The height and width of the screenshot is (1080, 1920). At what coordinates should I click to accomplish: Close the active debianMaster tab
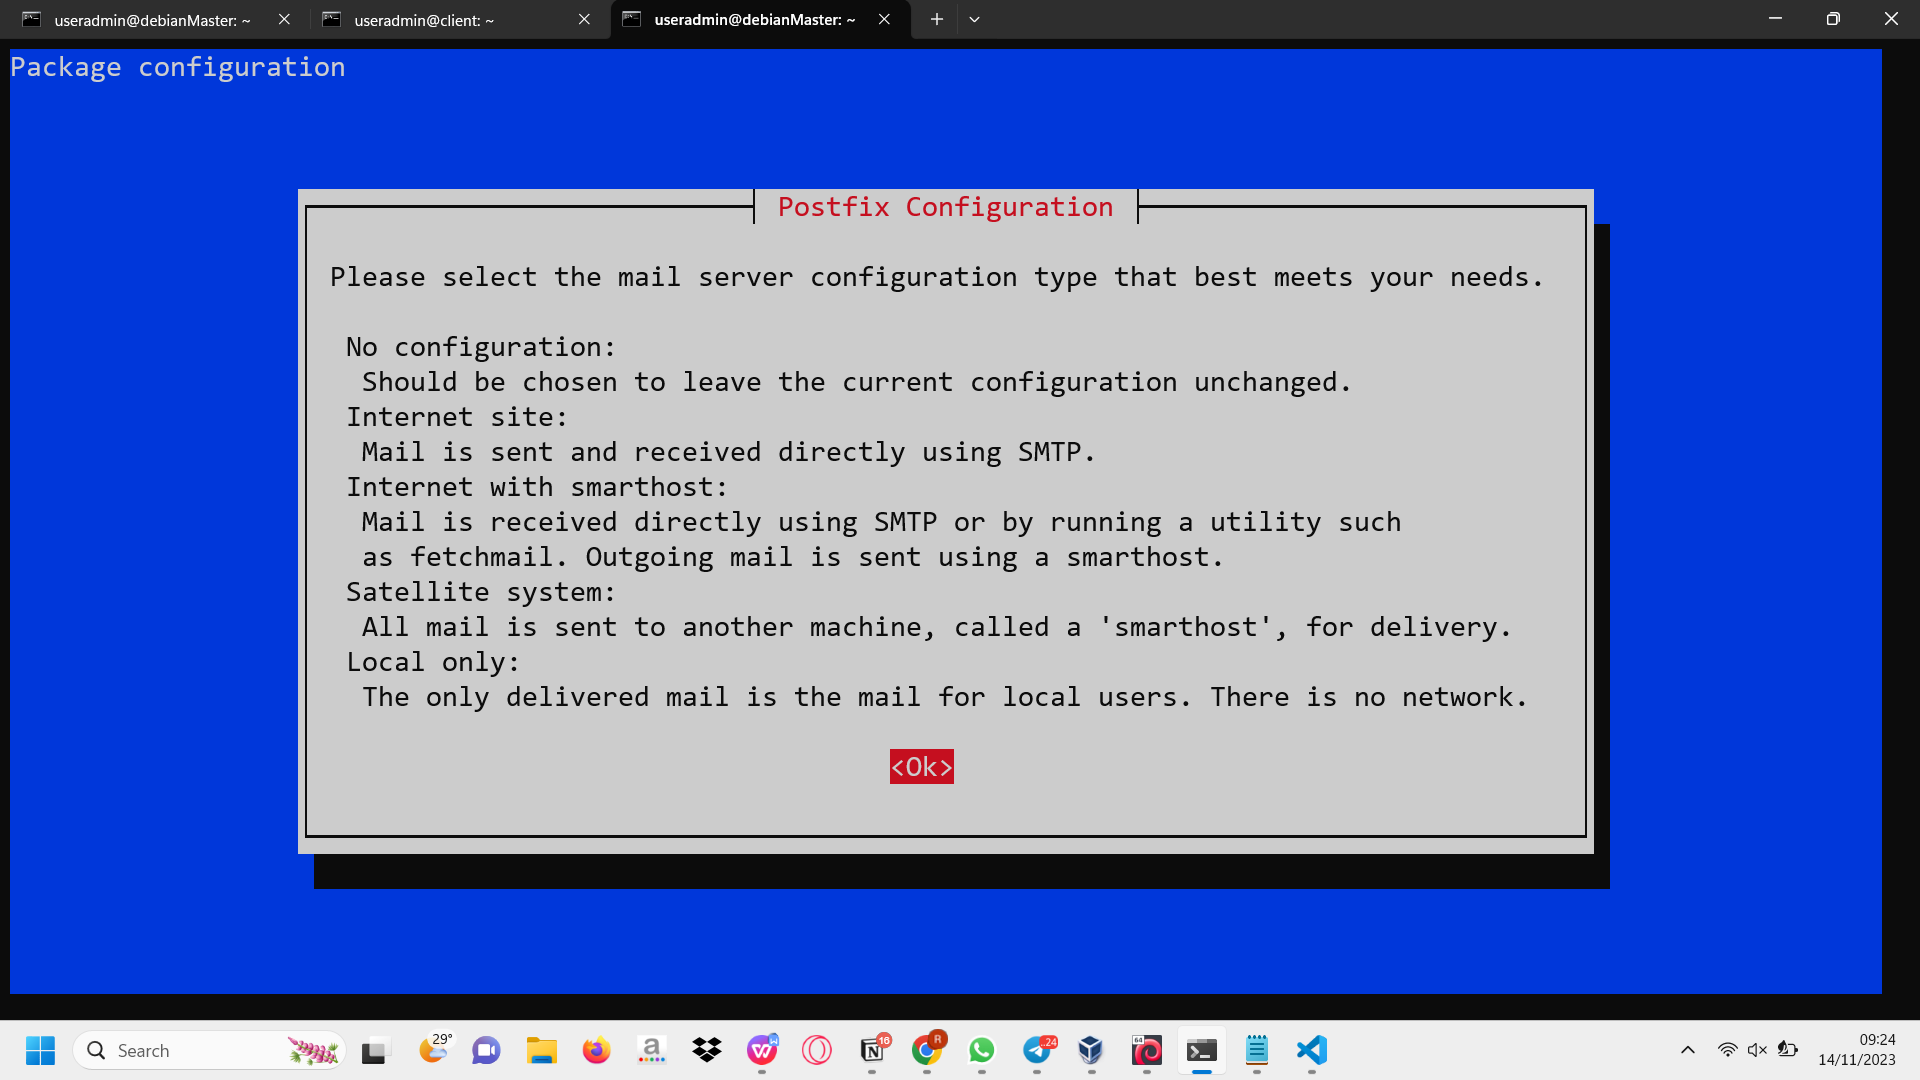tap(884, 19)
